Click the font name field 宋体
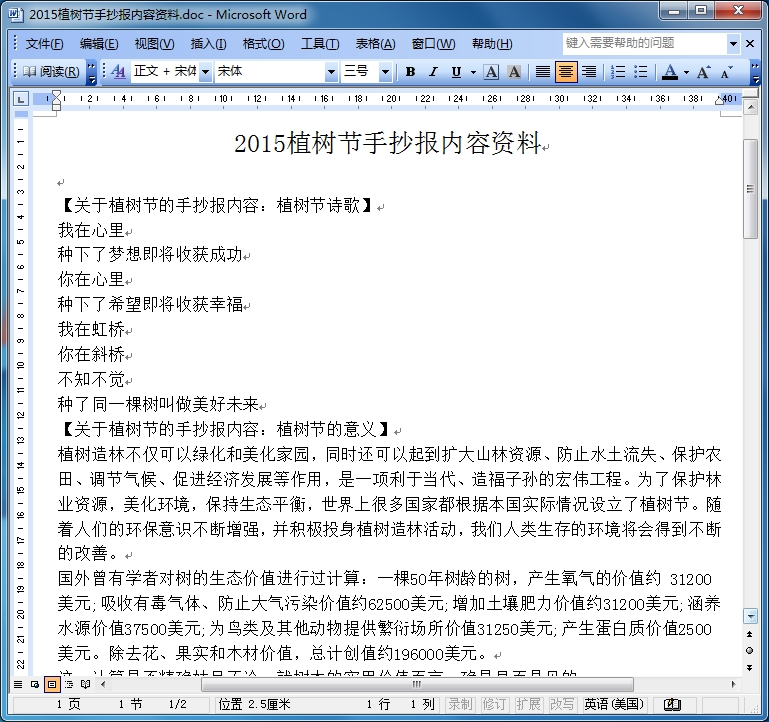 click(x=270, y=72)
